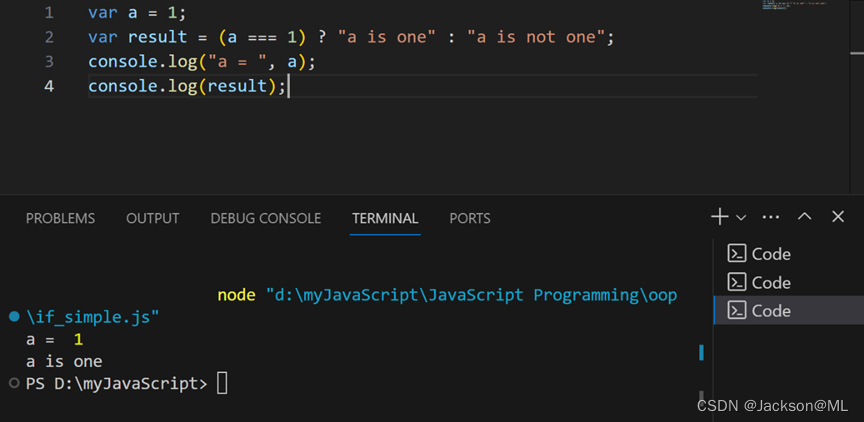
Task: Switch to the PORTS tab
Action: [x=470, y=218]
